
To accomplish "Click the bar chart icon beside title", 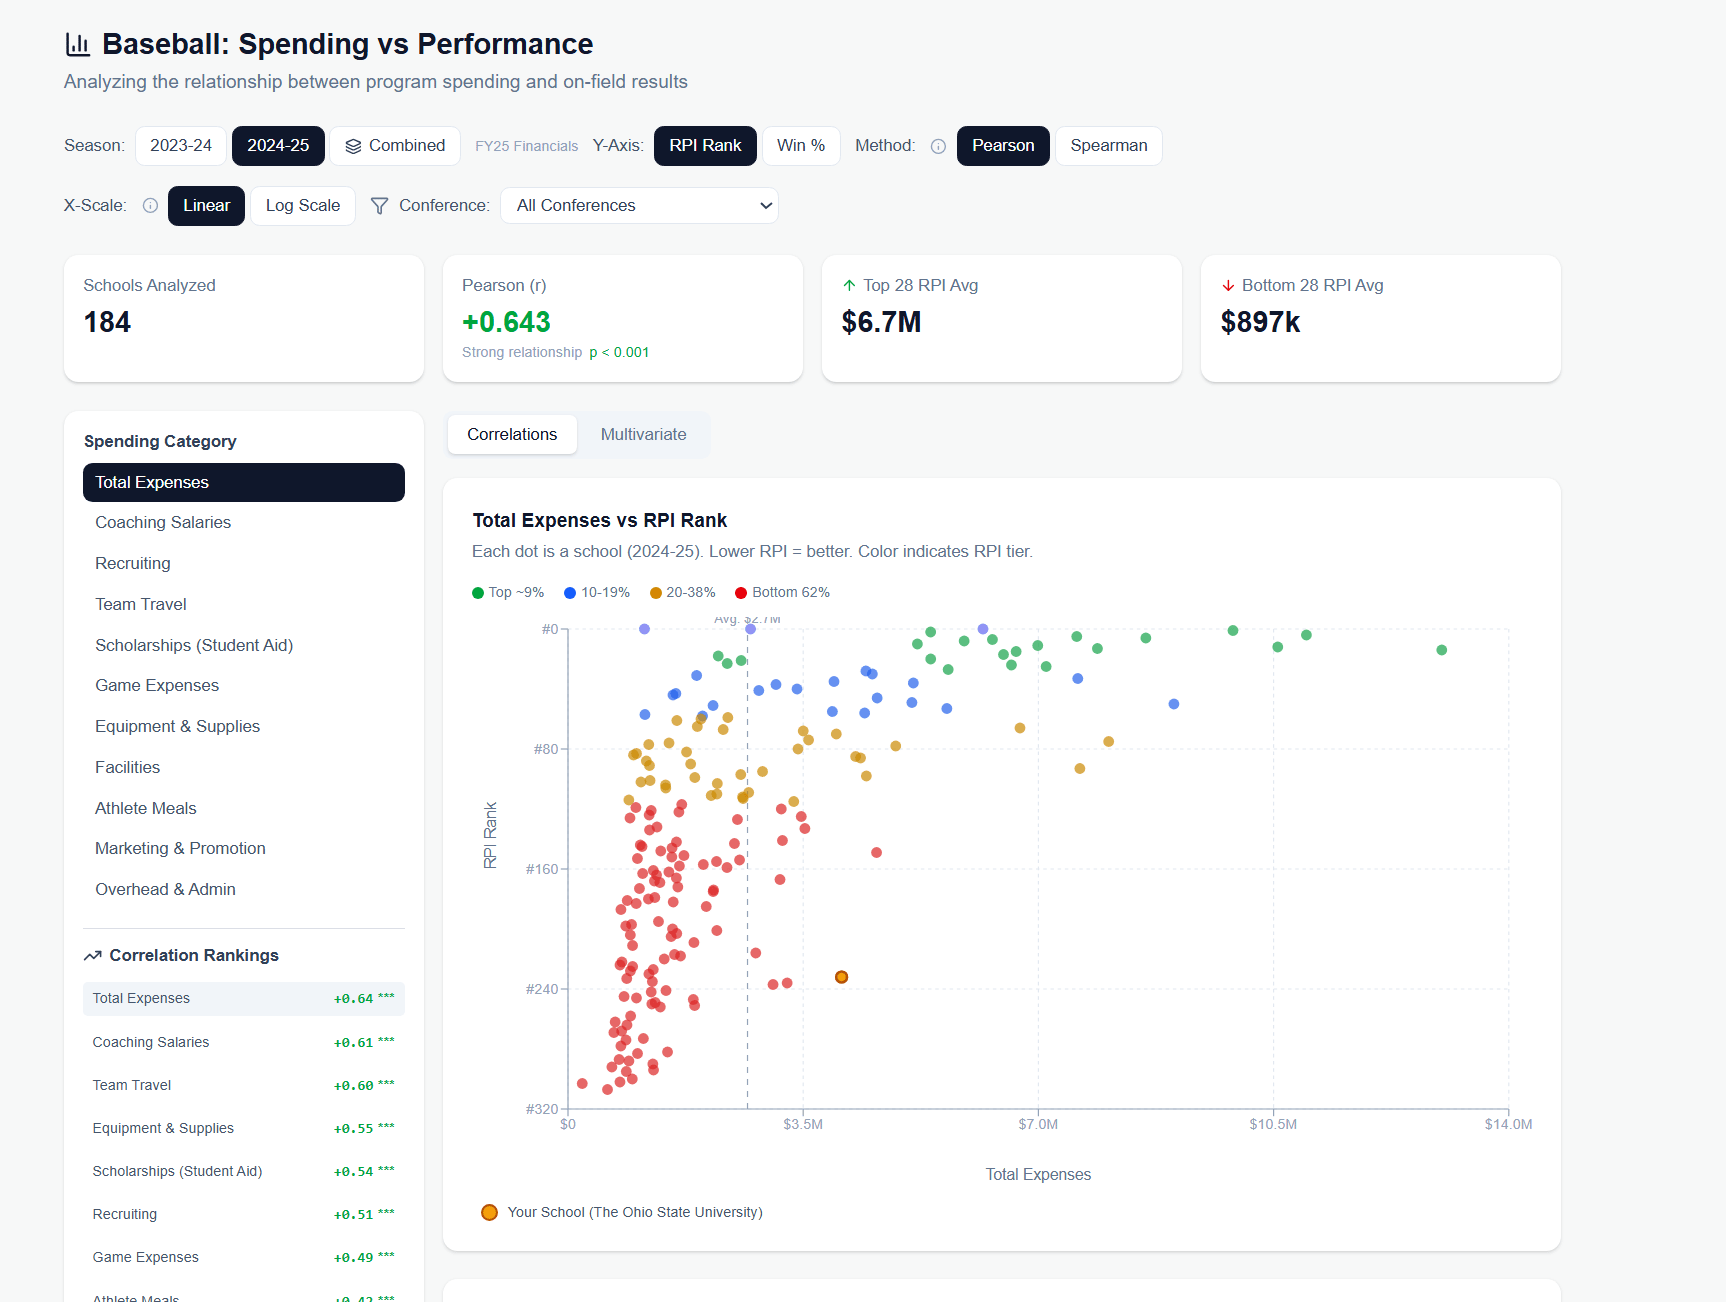I will click(x=78, y=44).
